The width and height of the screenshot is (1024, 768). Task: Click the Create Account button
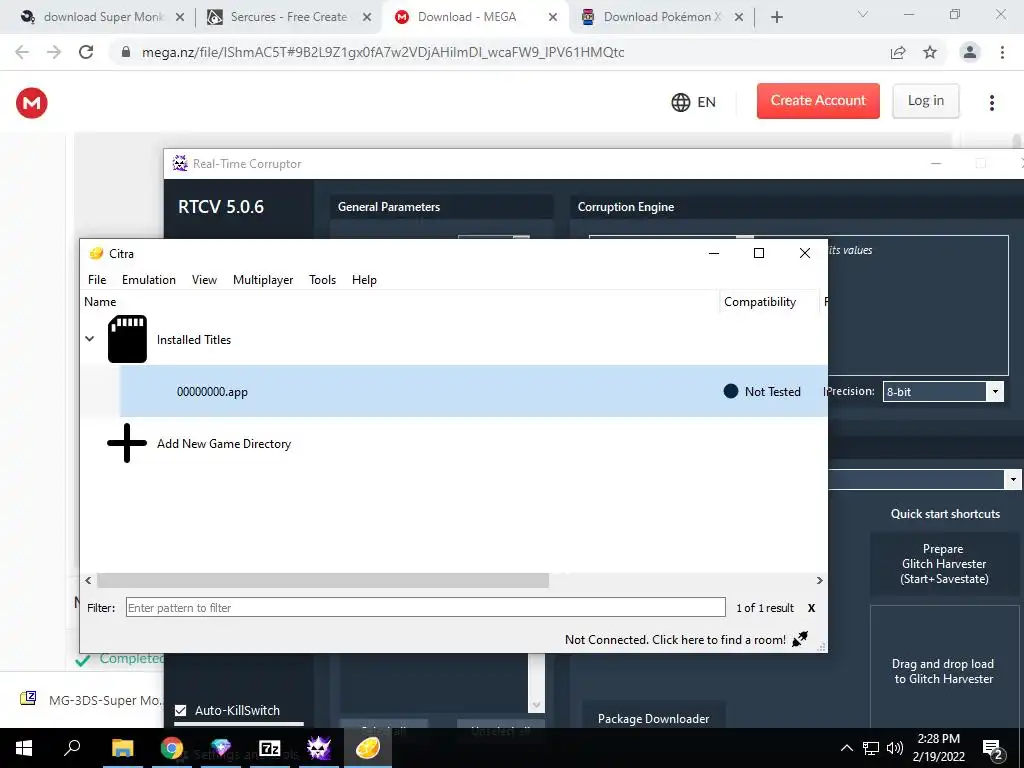pos(818,101)
